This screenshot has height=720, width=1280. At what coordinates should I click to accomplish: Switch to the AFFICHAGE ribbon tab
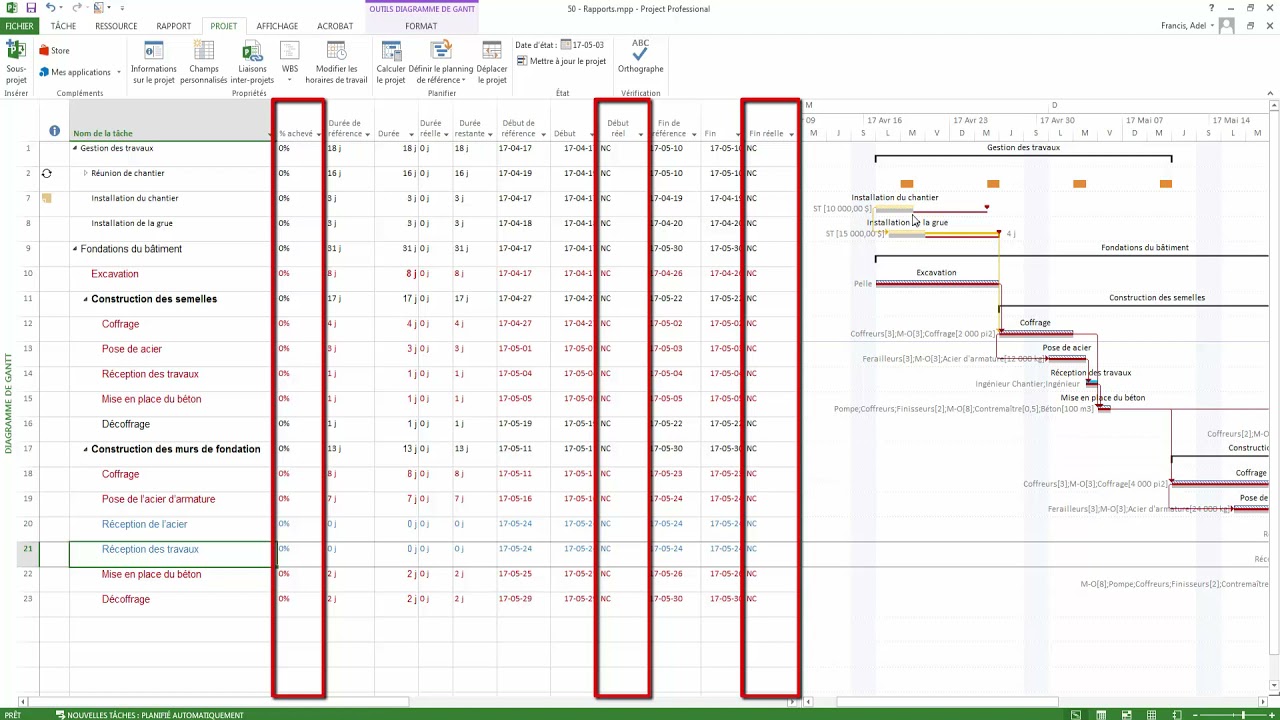pyautogui.click(x=277, y=26)
